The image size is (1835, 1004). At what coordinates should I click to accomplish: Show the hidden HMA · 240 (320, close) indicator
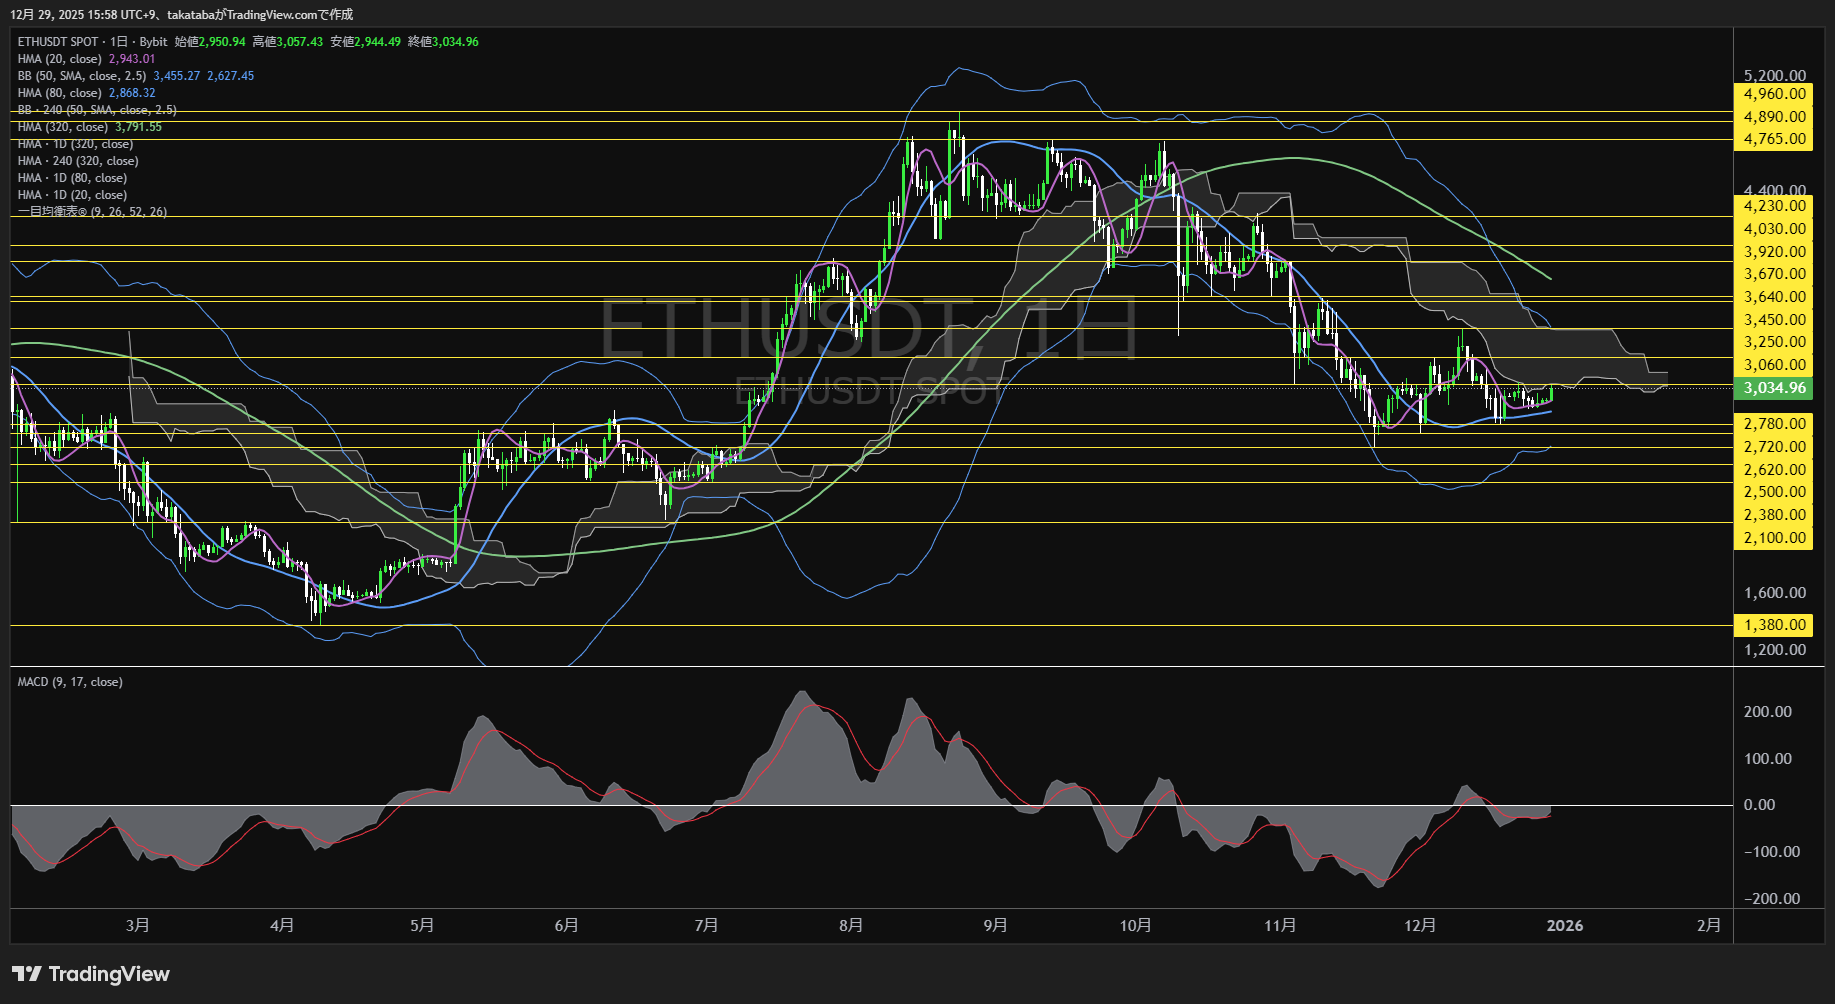point(80,160)
